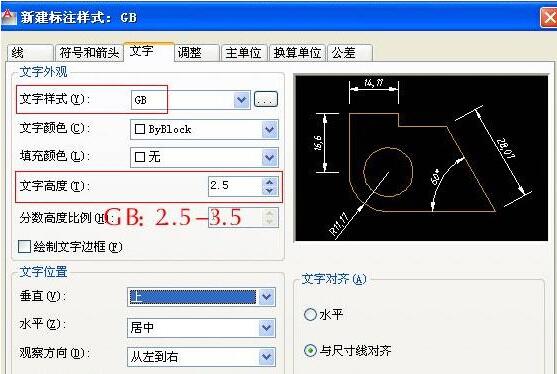This screenshot has height=374, width=557.
Task: Click the ellipsis button beside 文字样式
Action: pyautogui.click(x=266, y=99)
